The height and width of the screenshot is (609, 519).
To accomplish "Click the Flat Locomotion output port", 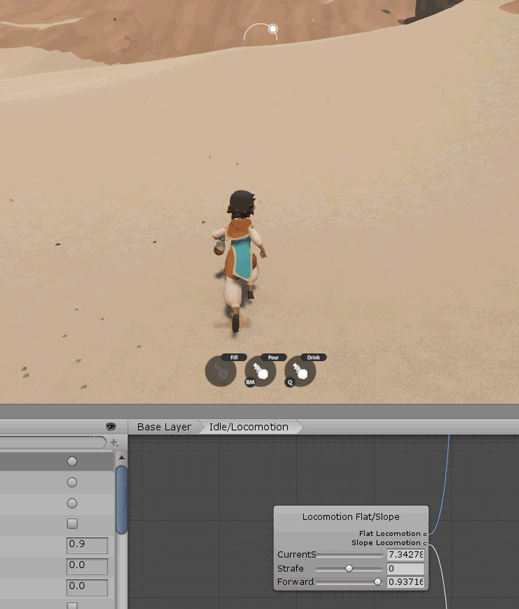I will 425,534.
